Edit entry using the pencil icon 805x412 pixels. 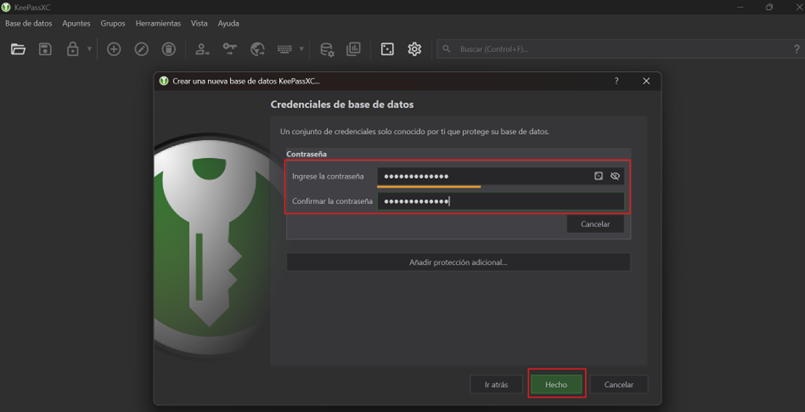(x=141, y=49)
